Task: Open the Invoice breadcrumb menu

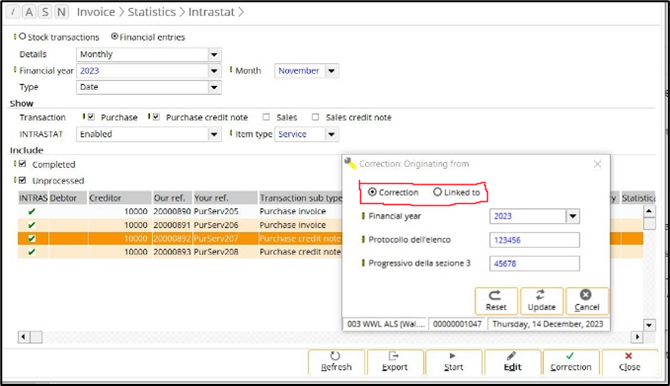Action: (x=96, y=12)
